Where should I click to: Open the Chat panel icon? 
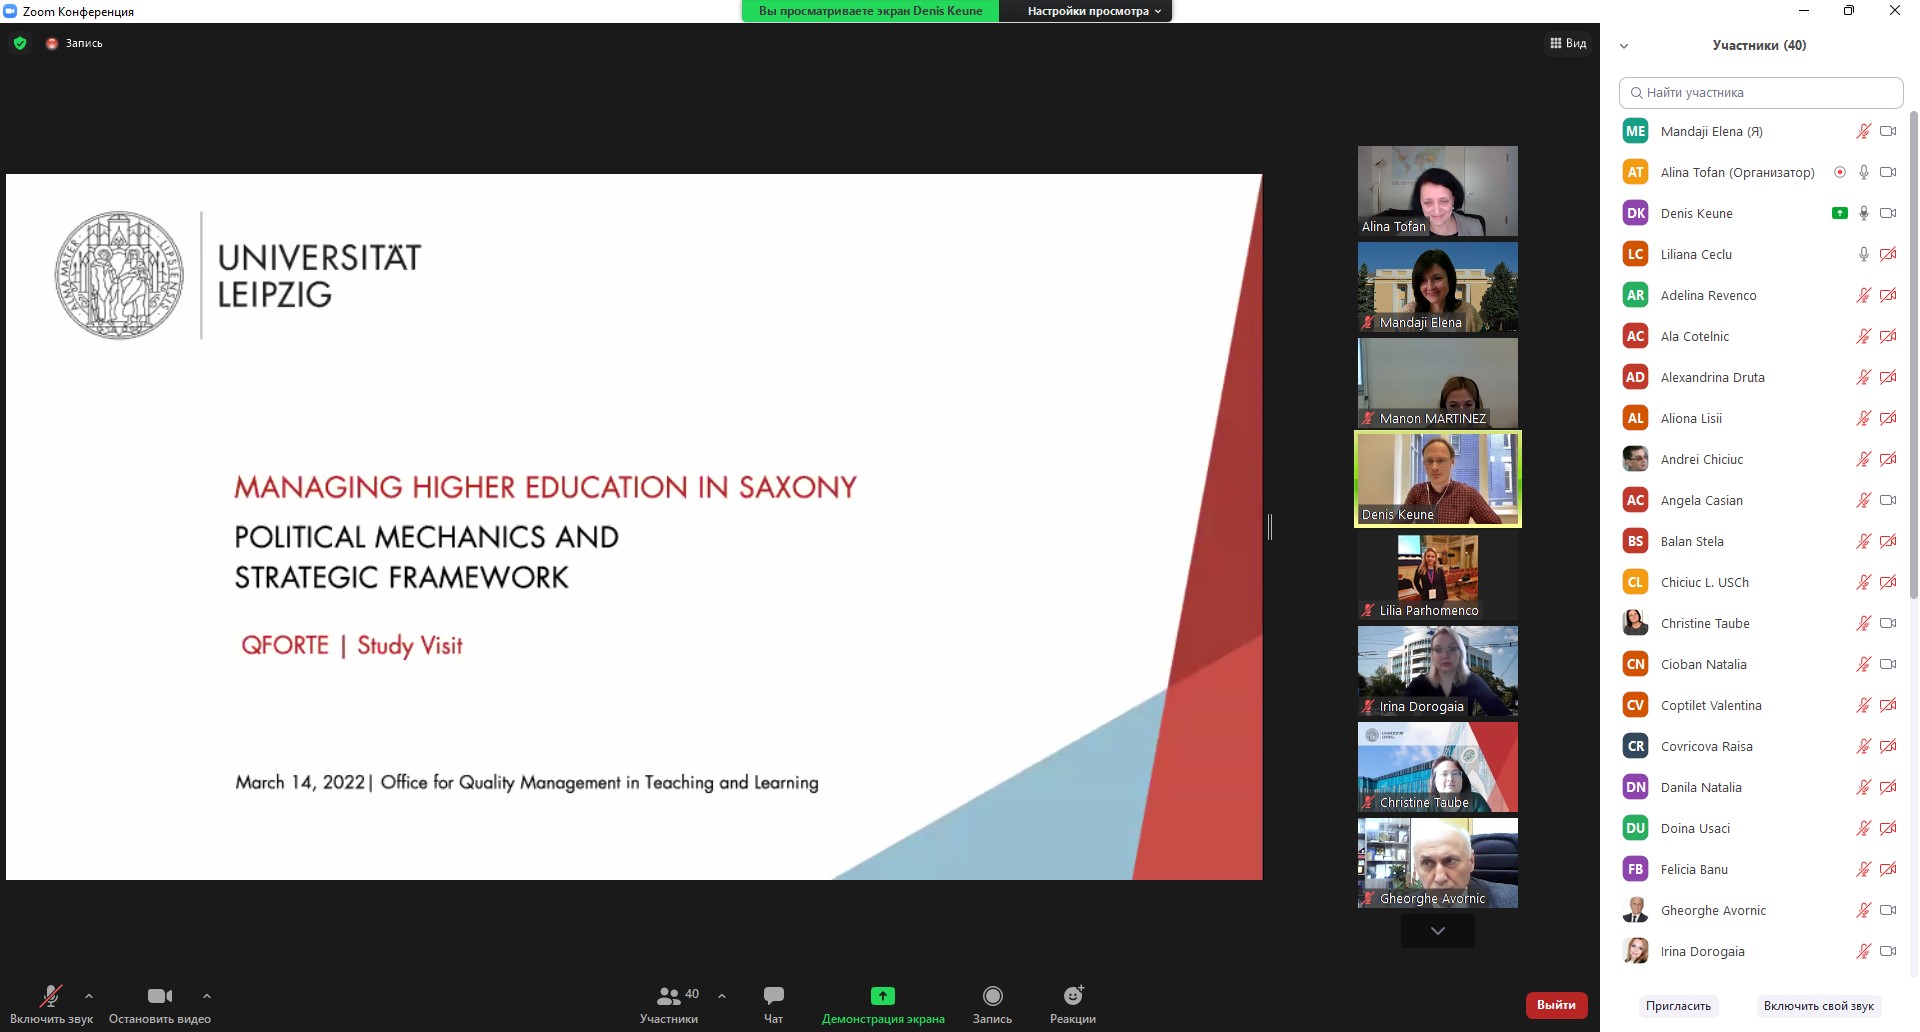pos(773,996)
